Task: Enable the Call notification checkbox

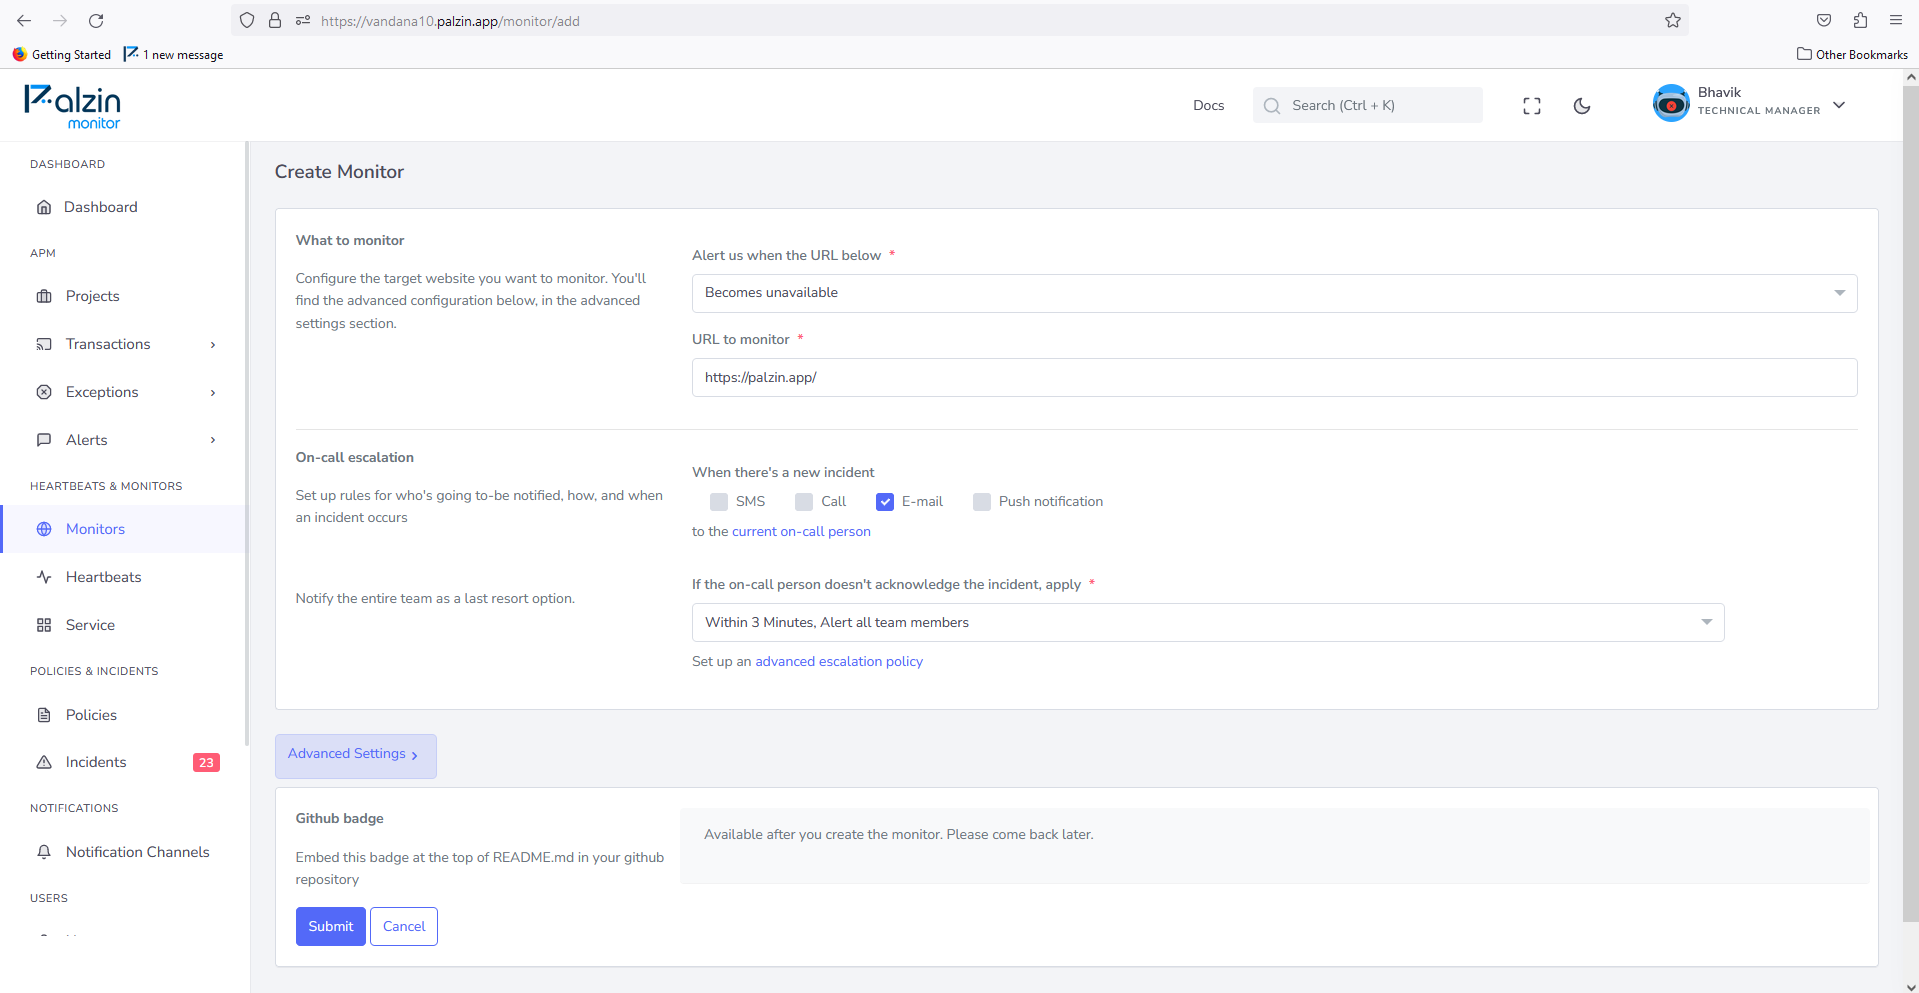Action: 804,502
